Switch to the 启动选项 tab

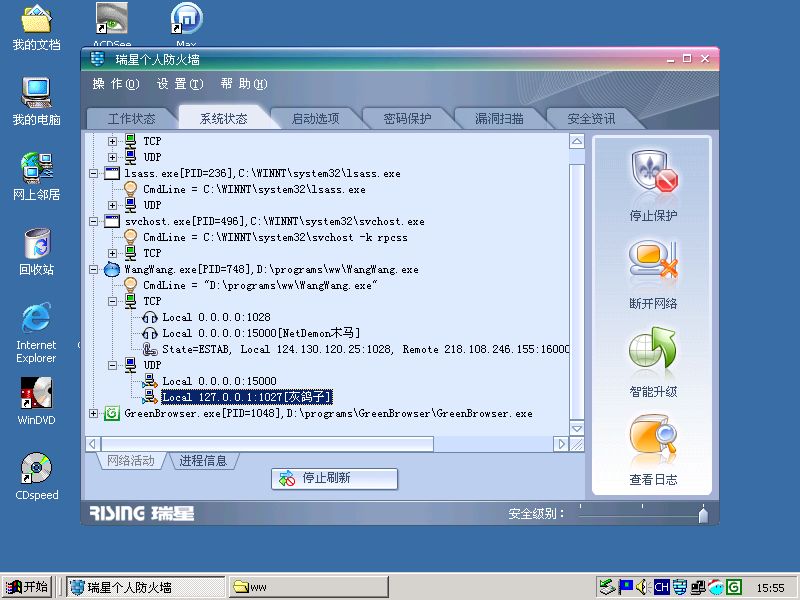[x=315, y=118]
